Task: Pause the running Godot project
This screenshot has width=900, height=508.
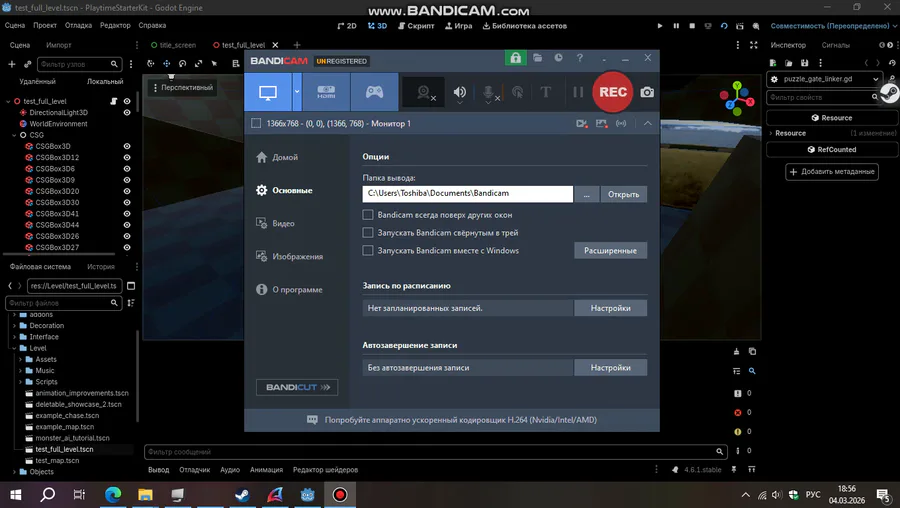Action: (x=676, y=26)
